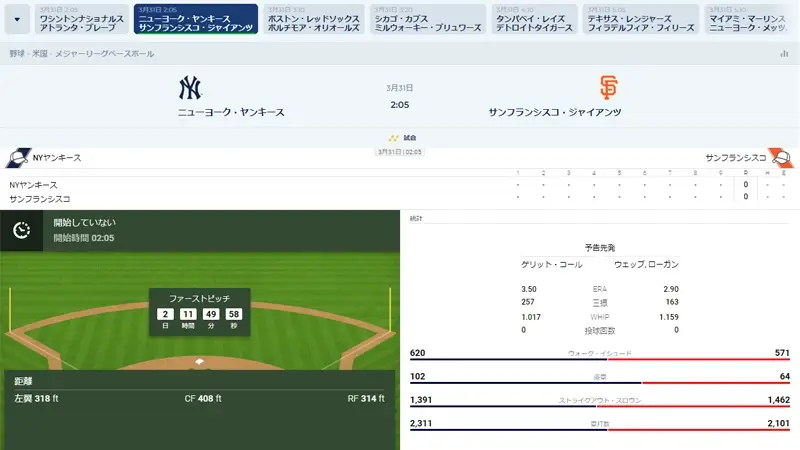Click the 3月31日 match date
Screen dimensions: 800x450
coord(399,88)
